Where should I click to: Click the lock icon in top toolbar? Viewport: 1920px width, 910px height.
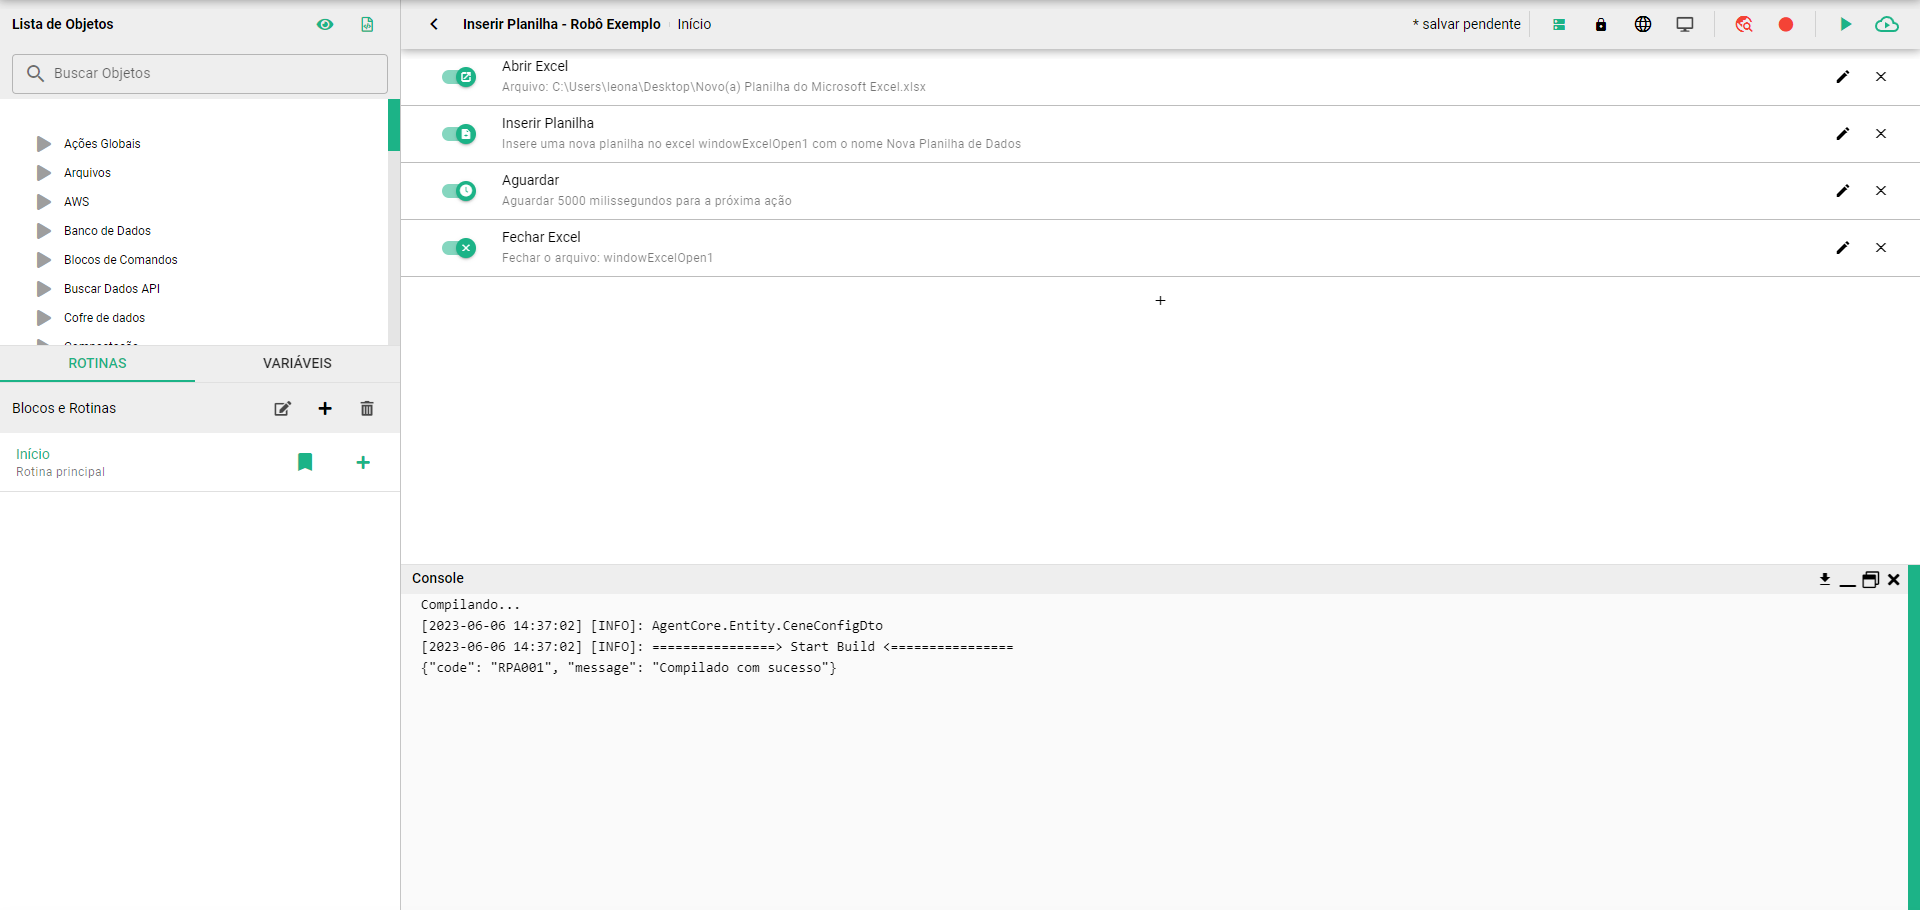(1601, 24)
